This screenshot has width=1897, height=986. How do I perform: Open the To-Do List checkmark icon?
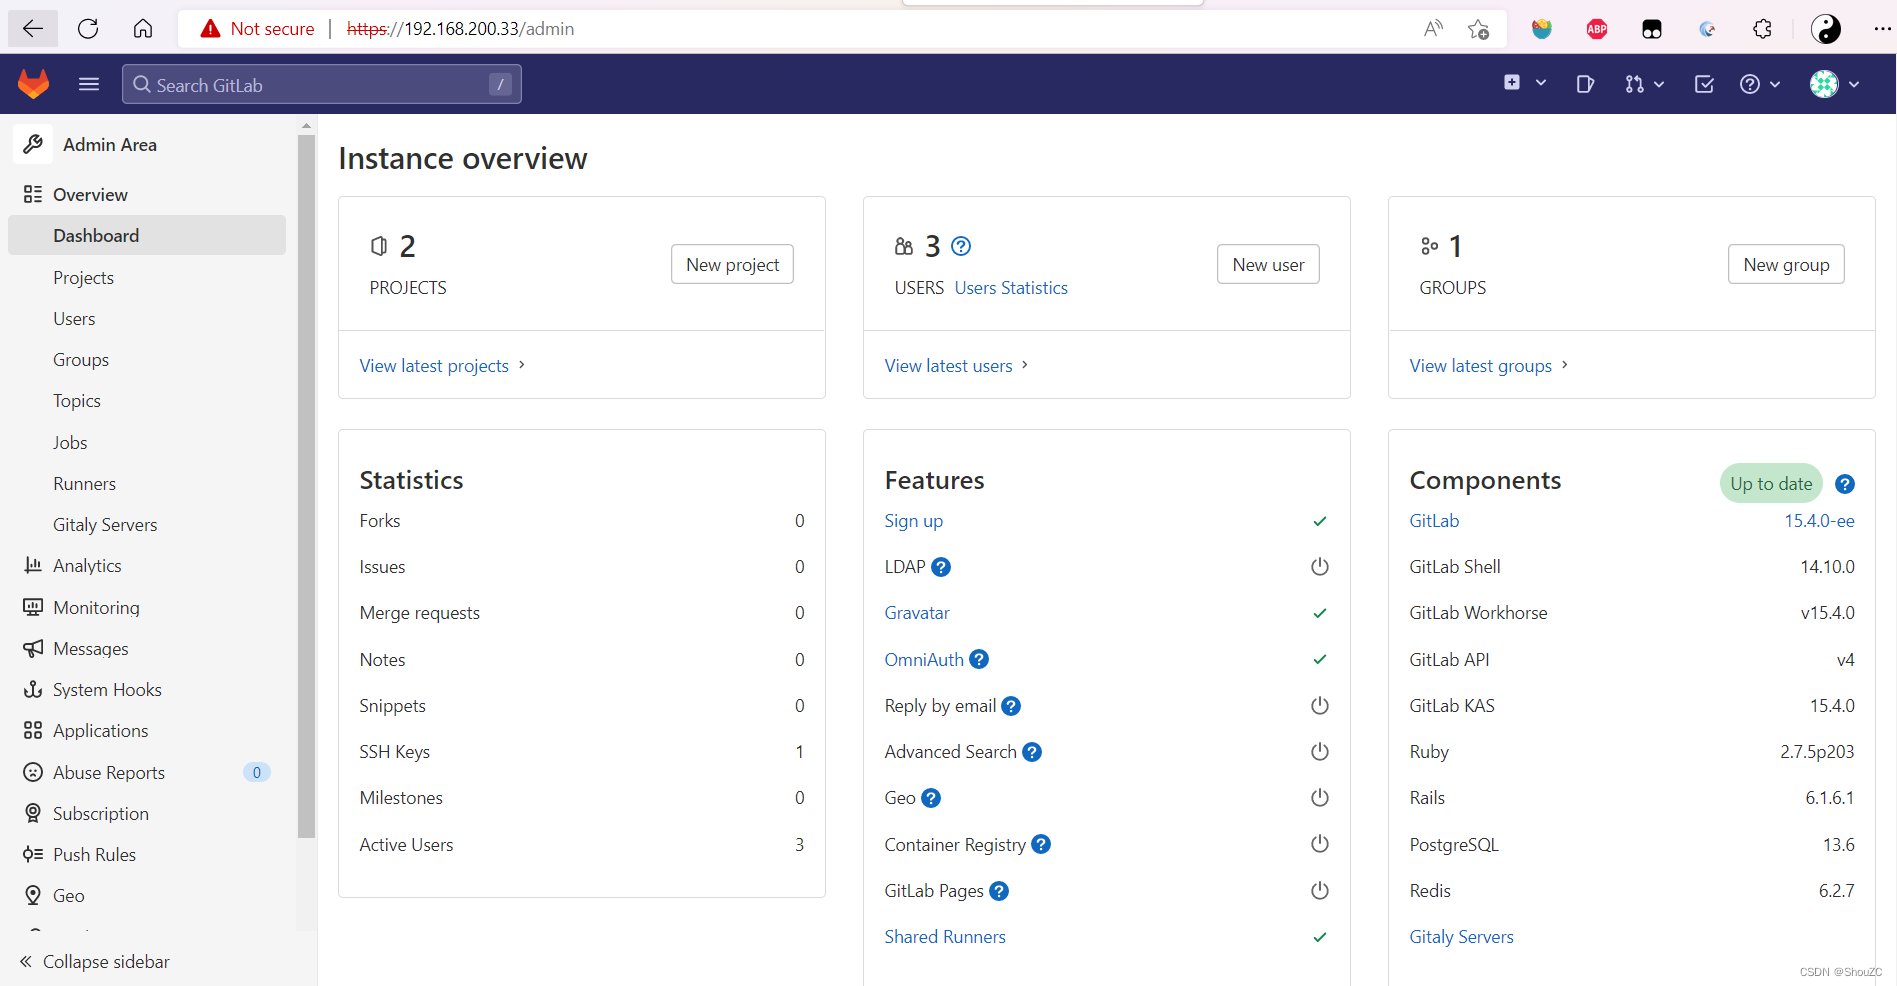coord(1704,84)
